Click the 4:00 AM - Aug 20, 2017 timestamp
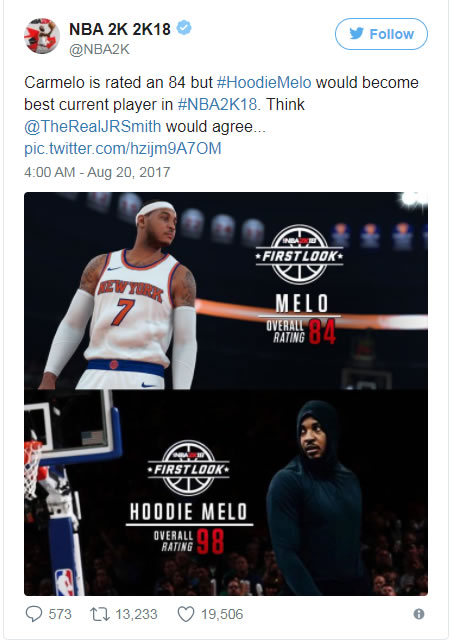The image size is (451, 643). [x=97, y=172]
